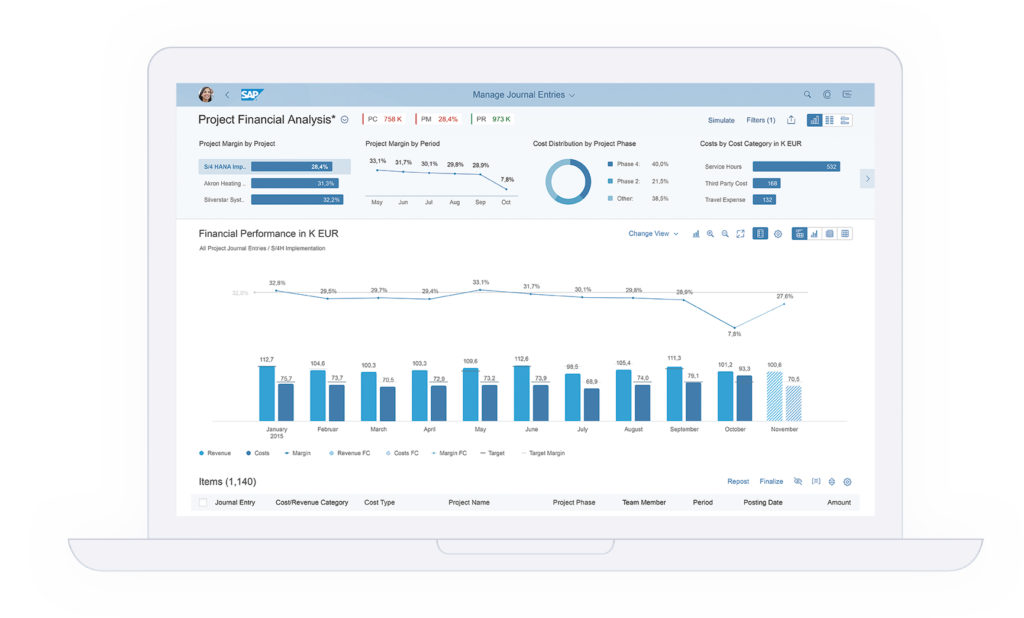Toggle the hide-details eye icon above Items
This screenshot has width=1024, height=618.
[797, 481]
